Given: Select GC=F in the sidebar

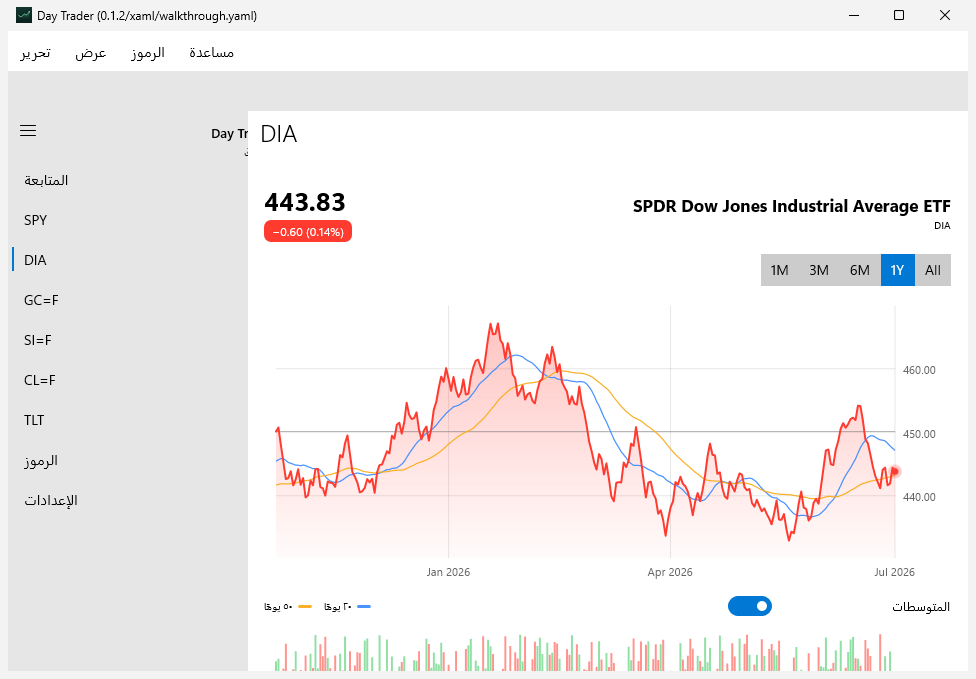Looking at the screenshot, I should [x=128, y=300].
